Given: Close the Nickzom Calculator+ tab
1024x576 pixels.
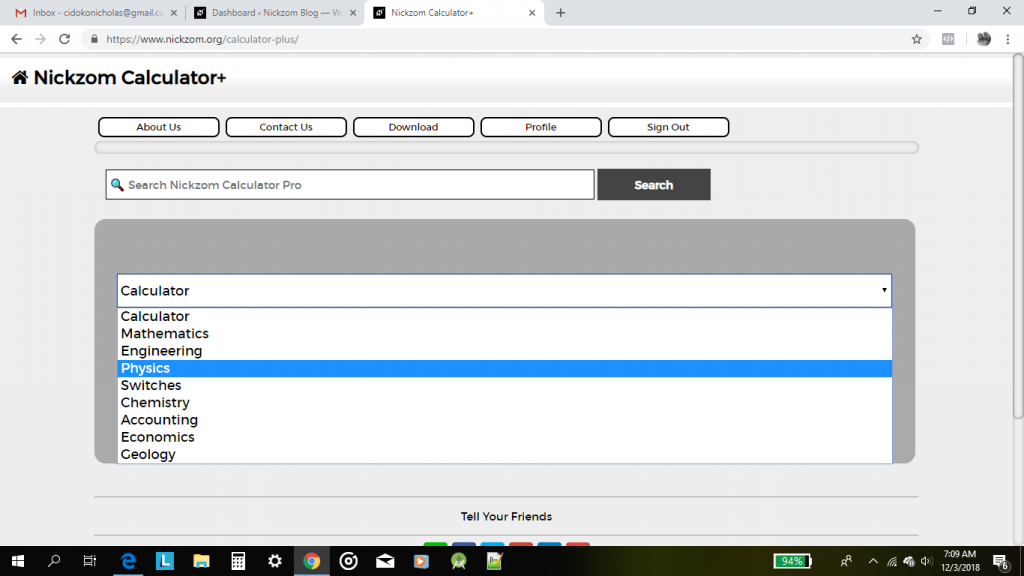Looking at the screenshot, I should coord(532,12).
